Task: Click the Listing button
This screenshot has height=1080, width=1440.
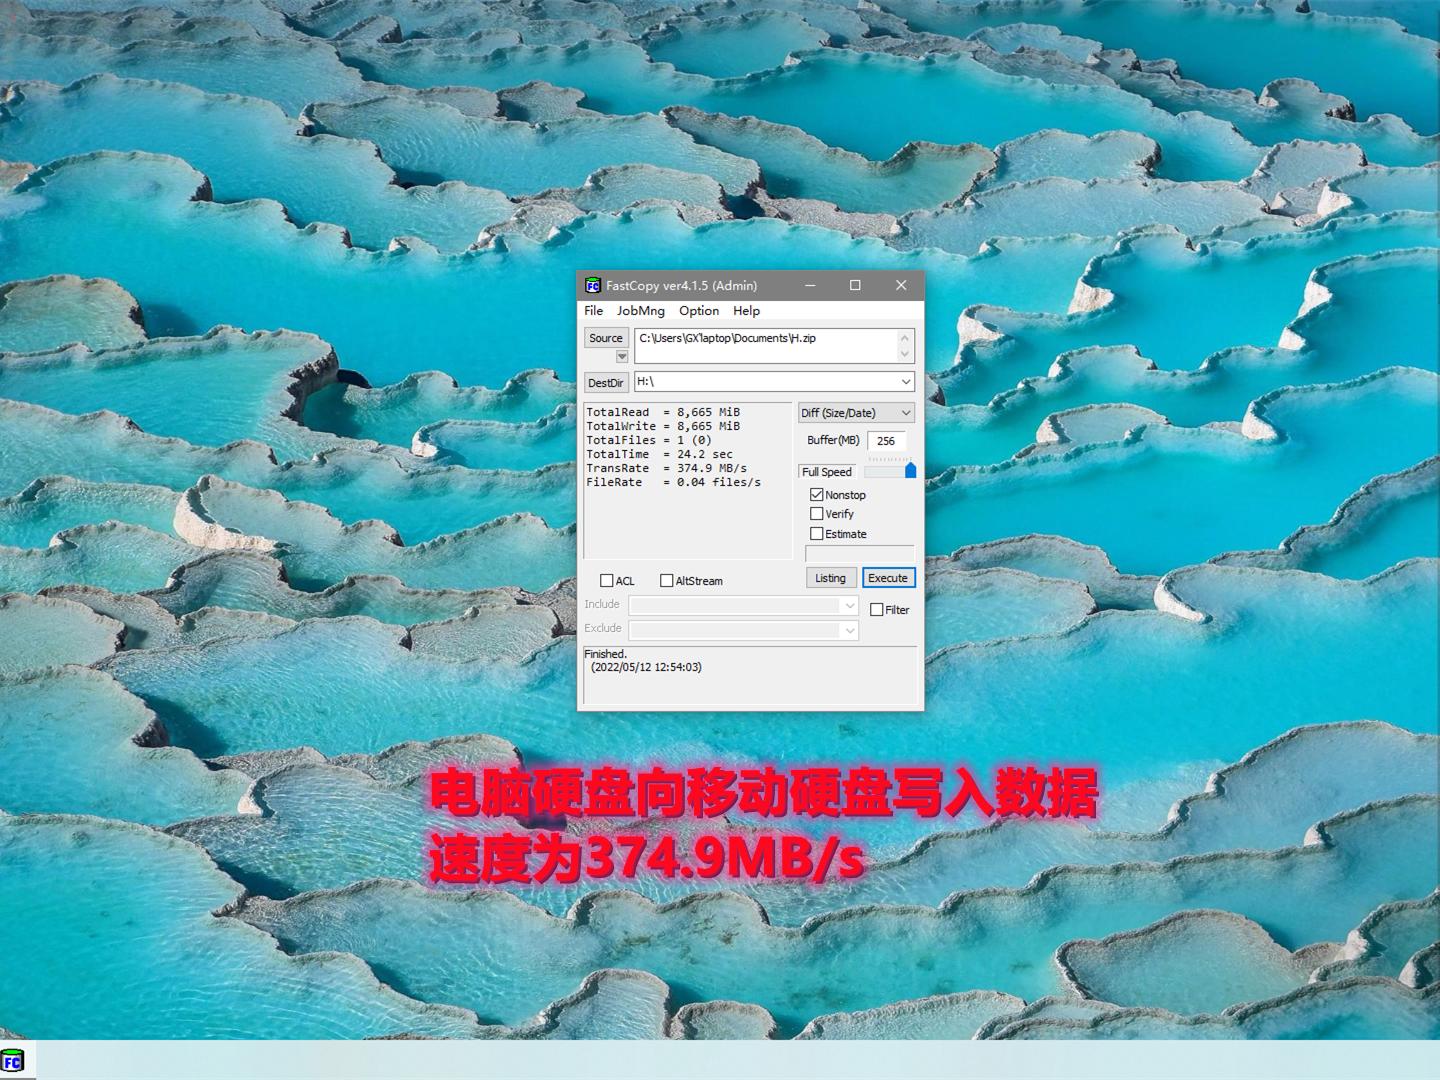Action: pos(831,577)
